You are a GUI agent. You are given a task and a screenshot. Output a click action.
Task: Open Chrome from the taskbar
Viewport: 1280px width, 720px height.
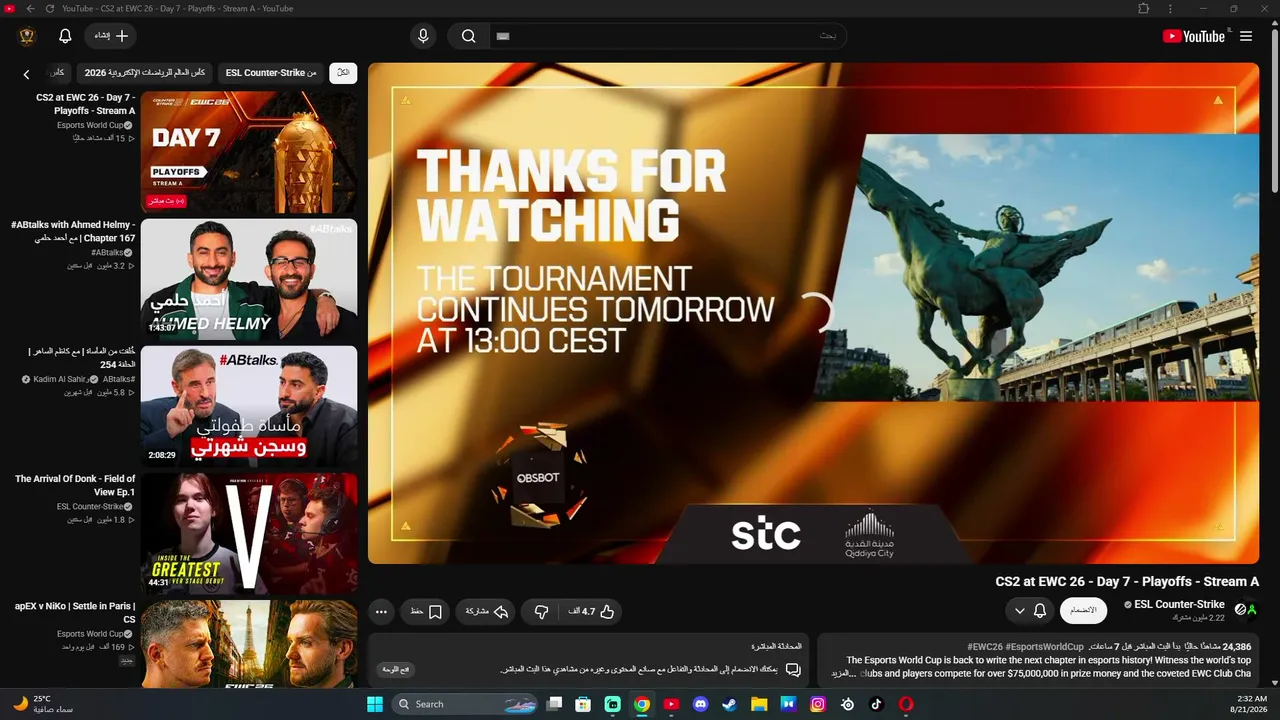pos(642,704)
